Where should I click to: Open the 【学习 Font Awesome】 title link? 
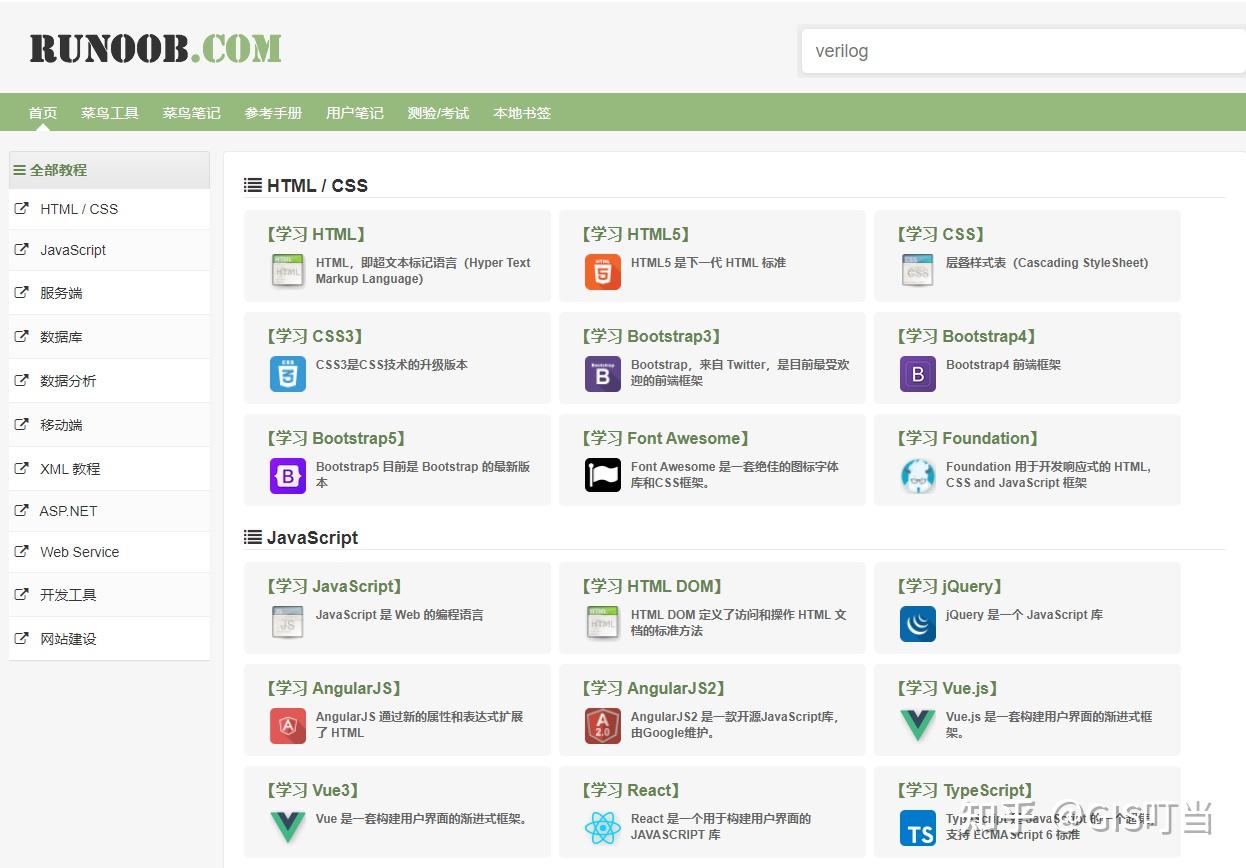click(x=667, y=438)
